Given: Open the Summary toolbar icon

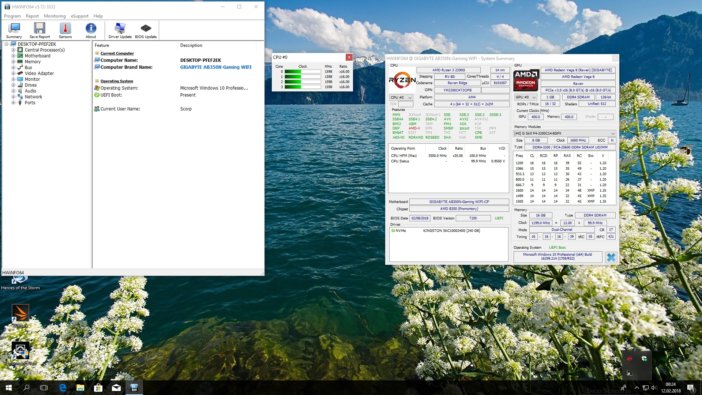Looking at the screenshot, I should 14,30.
